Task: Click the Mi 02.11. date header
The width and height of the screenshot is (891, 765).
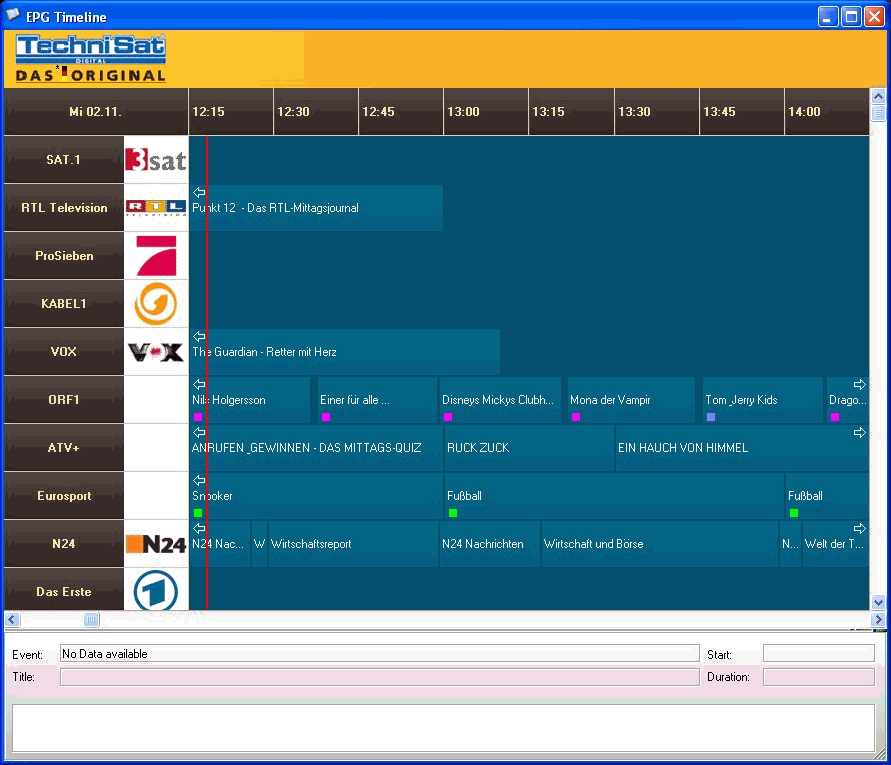Action: point(96,112)
